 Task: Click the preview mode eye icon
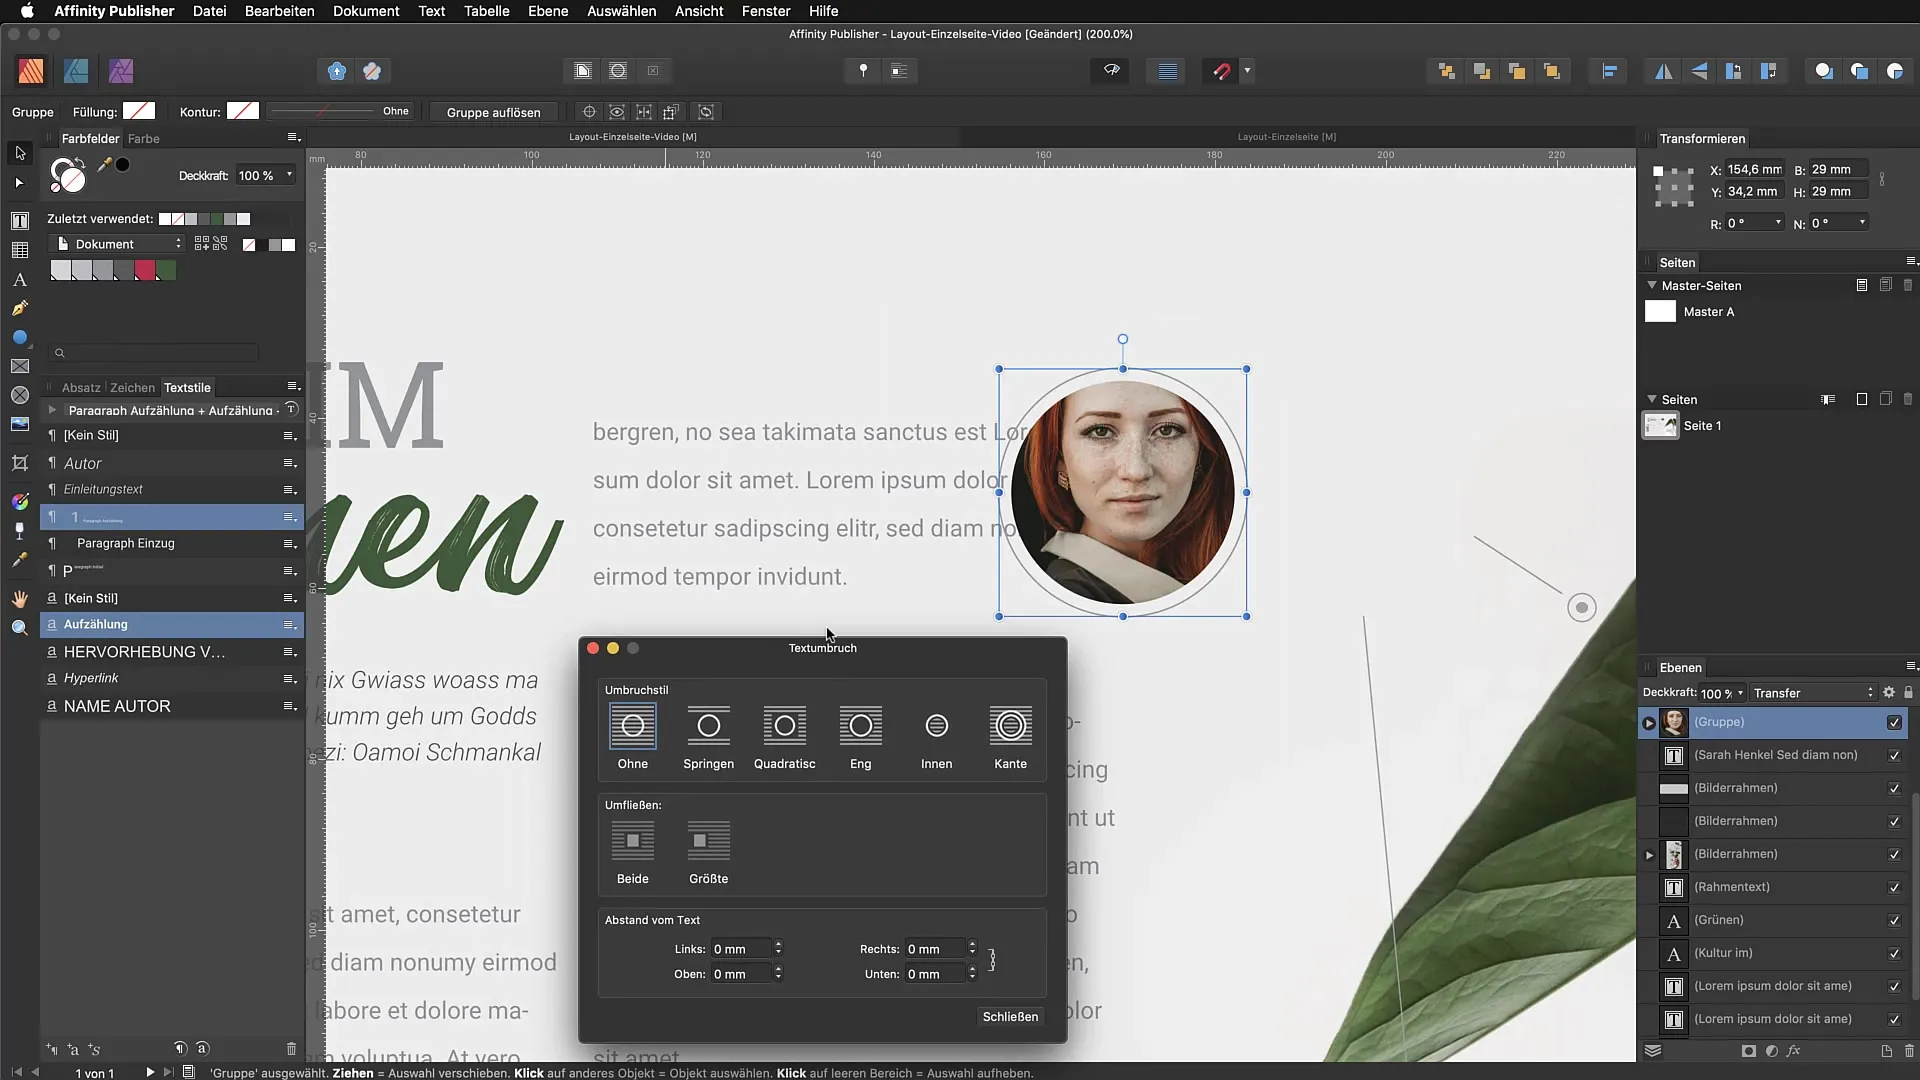pos(1111,71)
